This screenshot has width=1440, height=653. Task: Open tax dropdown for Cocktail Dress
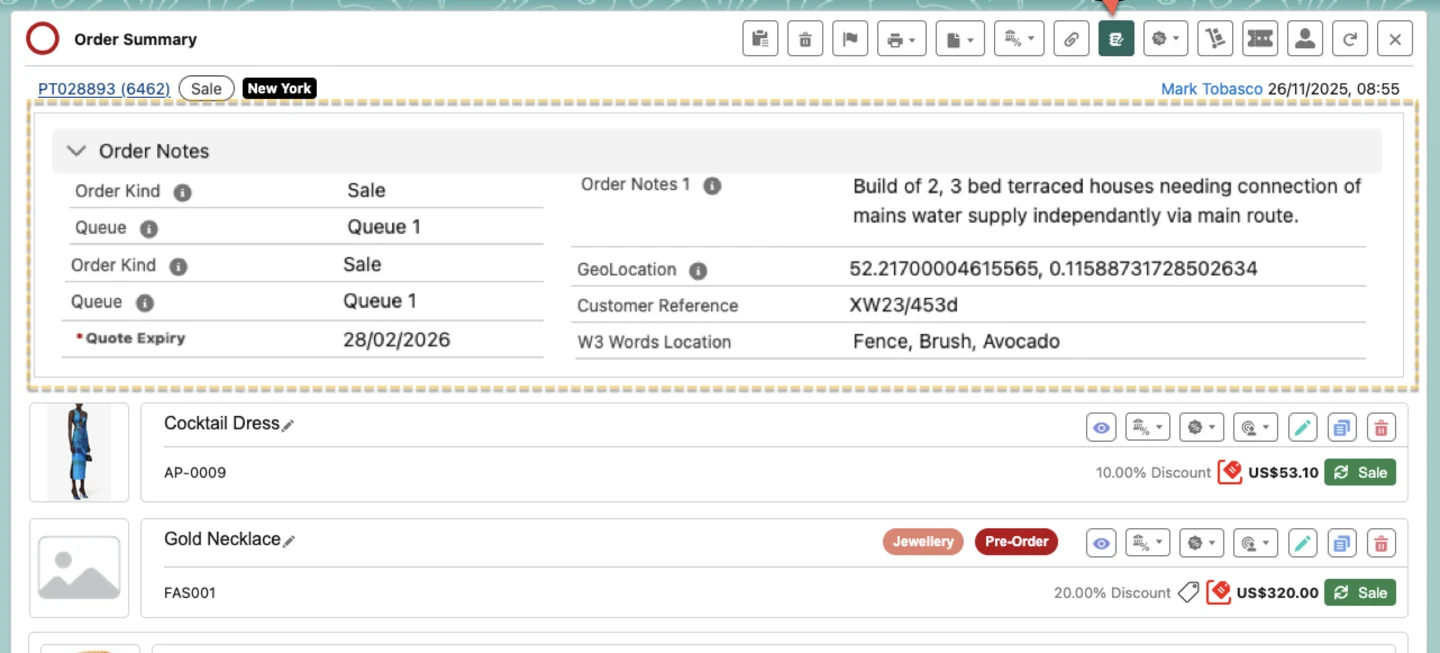(1148, 427)
